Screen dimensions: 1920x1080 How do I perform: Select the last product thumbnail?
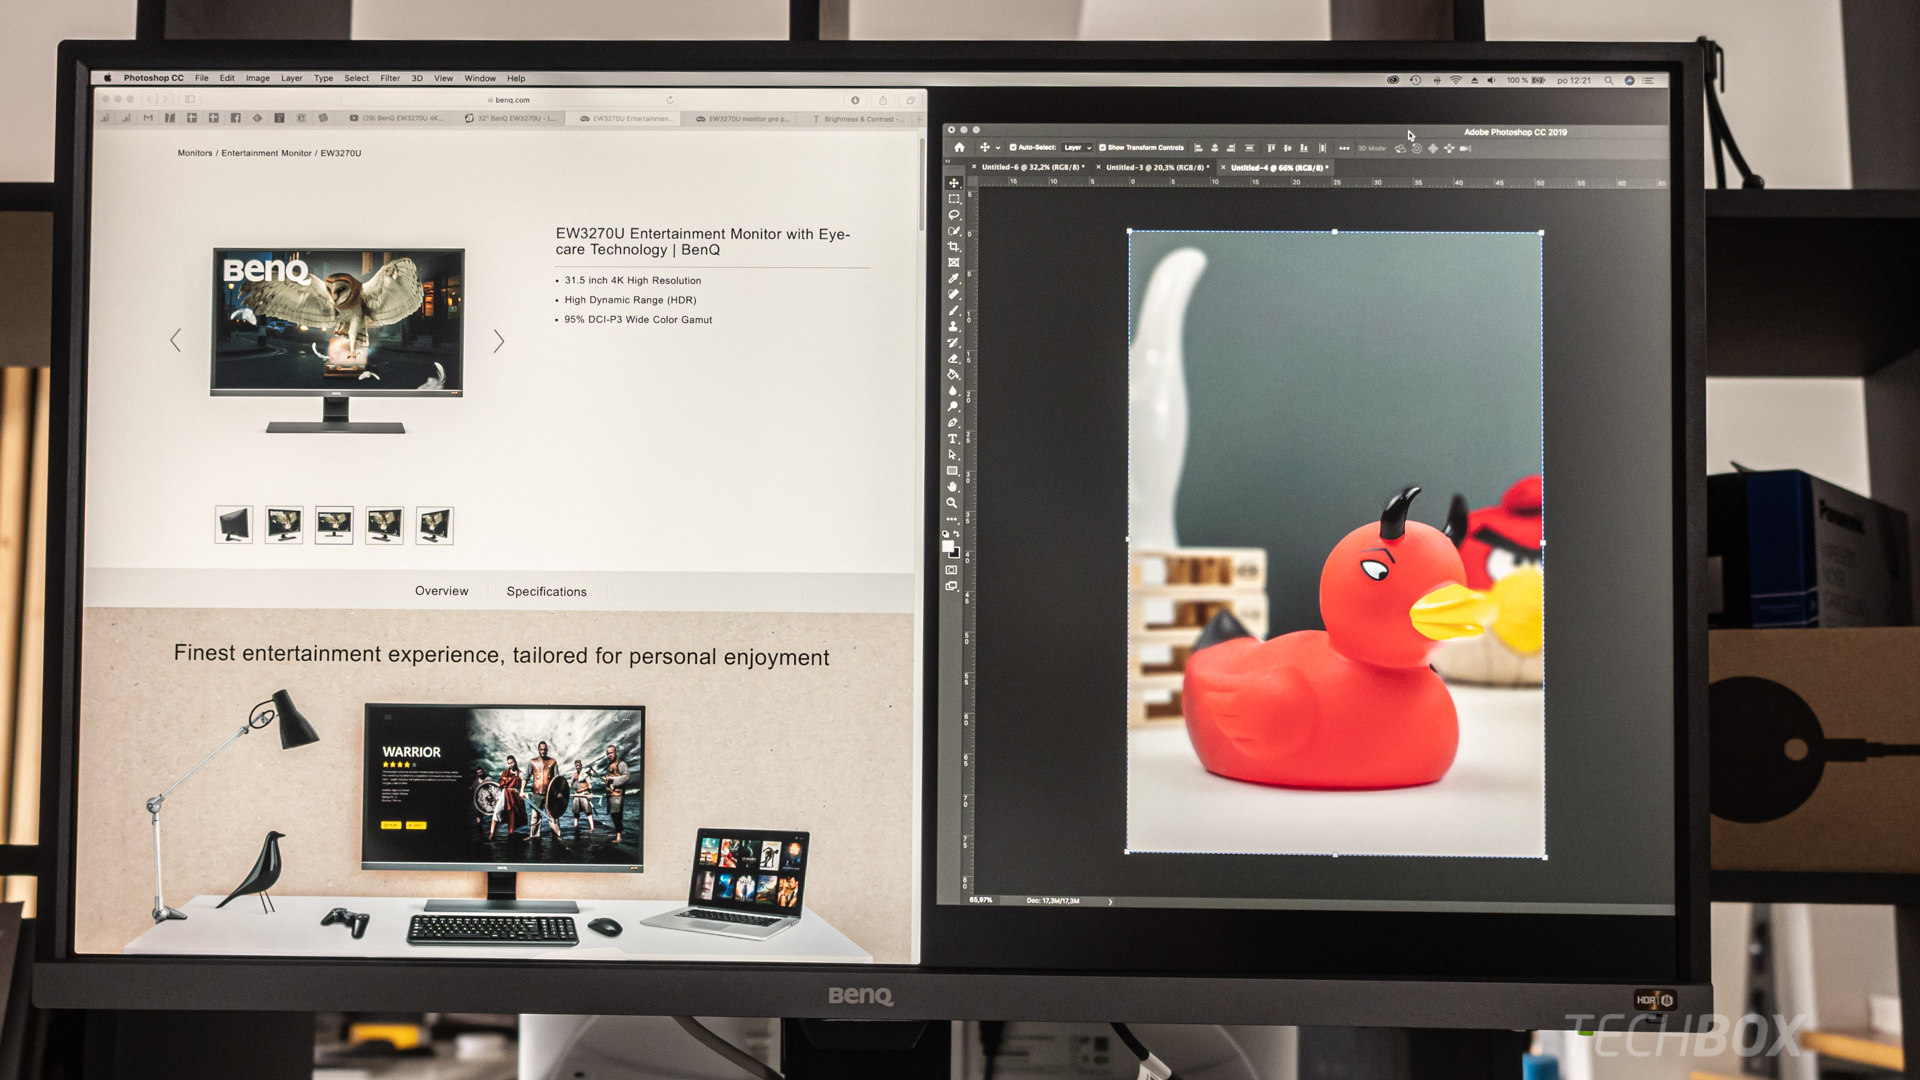435,526
